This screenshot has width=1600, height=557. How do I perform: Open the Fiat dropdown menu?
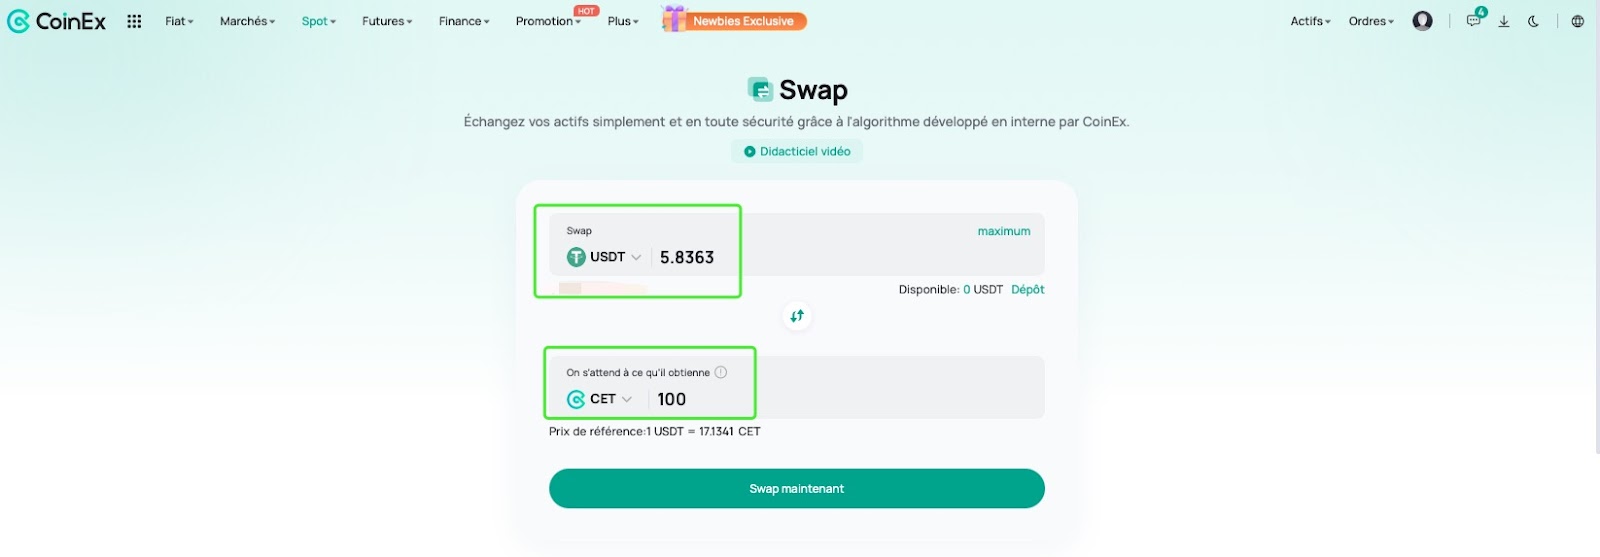pyautogui.click(x=180, y=21)
